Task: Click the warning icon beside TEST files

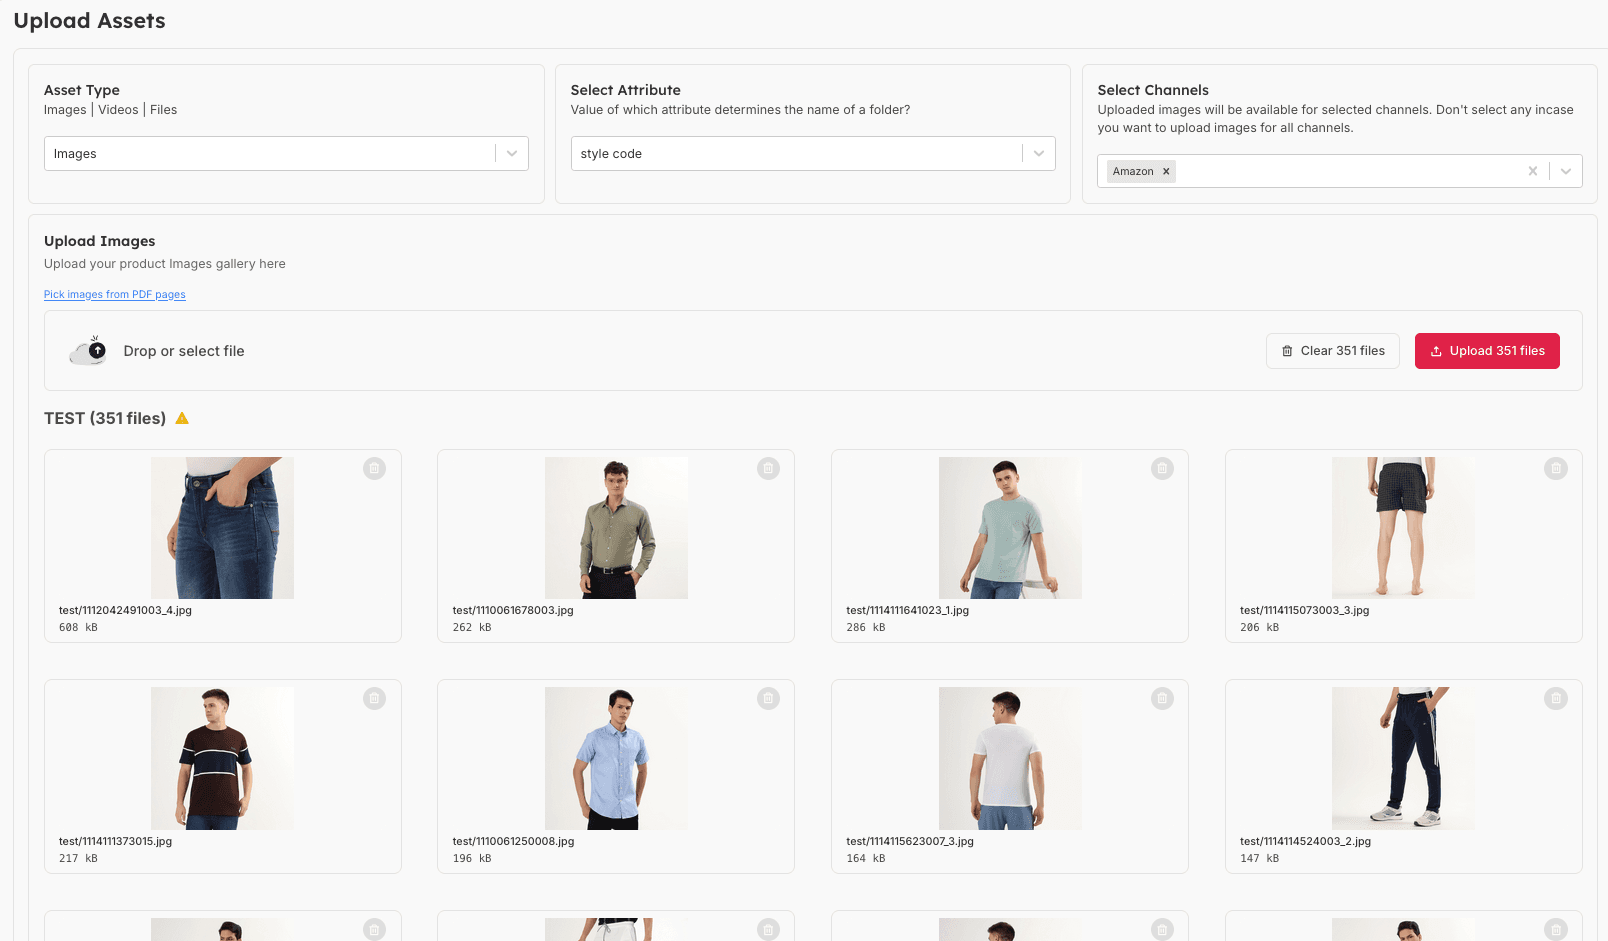Action: 182,418
